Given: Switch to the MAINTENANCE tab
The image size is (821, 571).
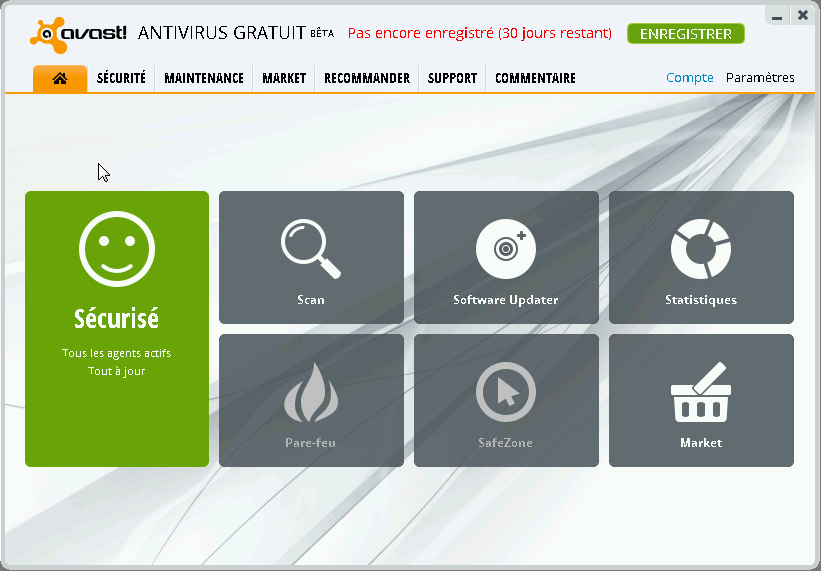Looking at the screenshot, I should [204, 78].
